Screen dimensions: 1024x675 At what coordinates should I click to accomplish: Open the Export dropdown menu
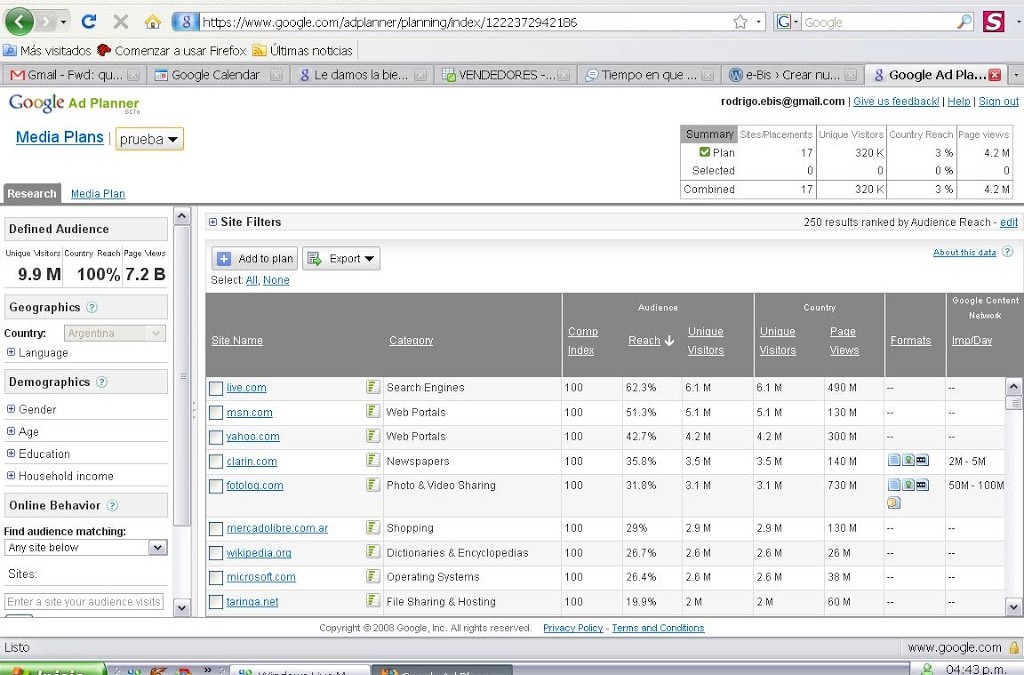click(341, 258)
